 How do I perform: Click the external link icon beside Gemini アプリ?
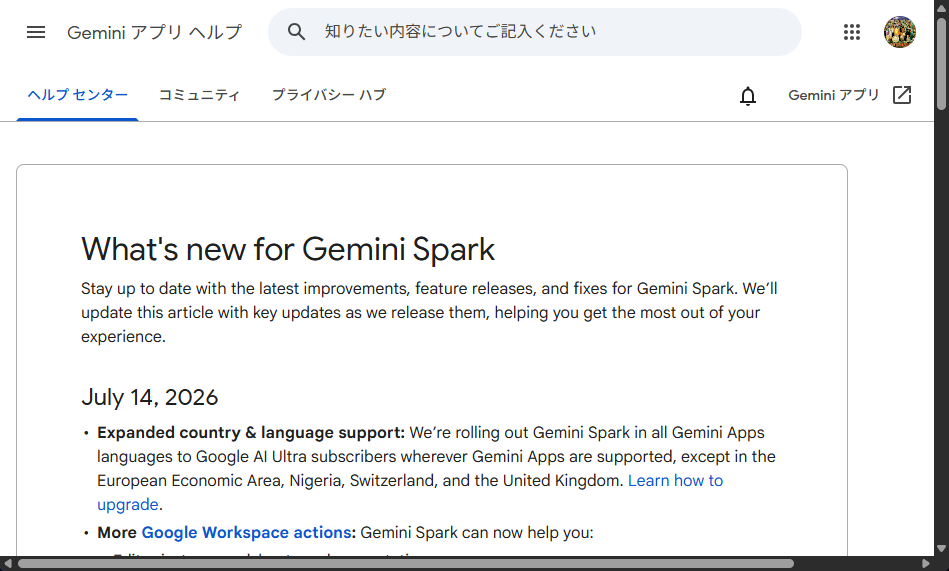click(x=902, y=95)
